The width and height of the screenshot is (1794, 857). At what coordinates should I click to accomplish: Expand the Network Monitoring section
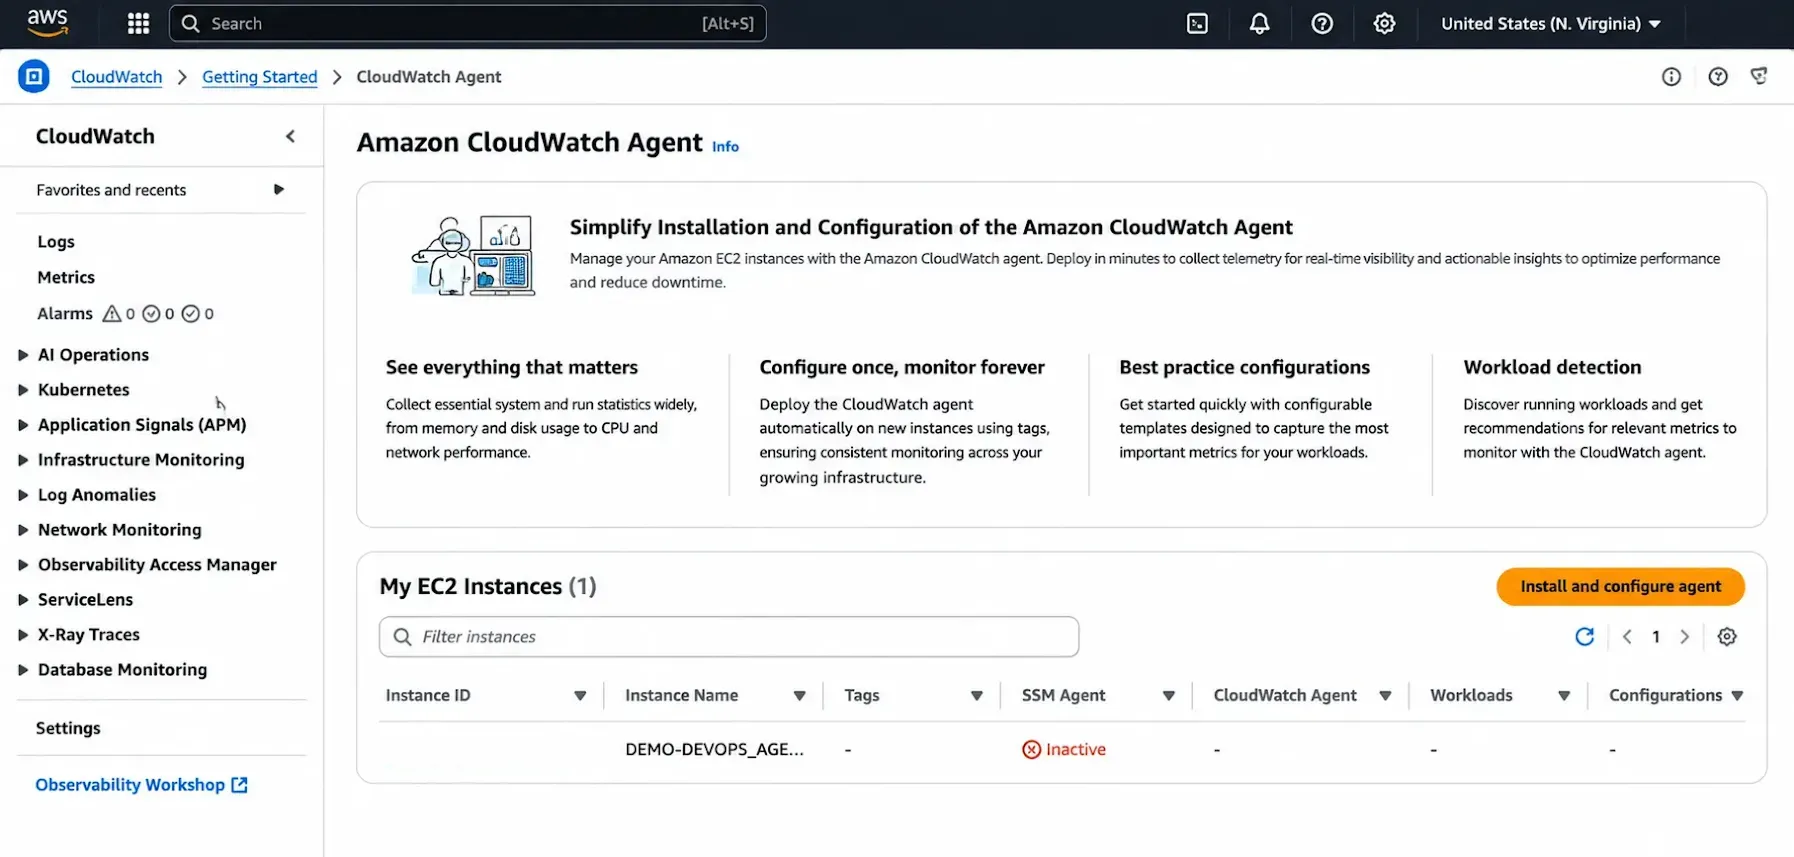[x=22, y=530]
